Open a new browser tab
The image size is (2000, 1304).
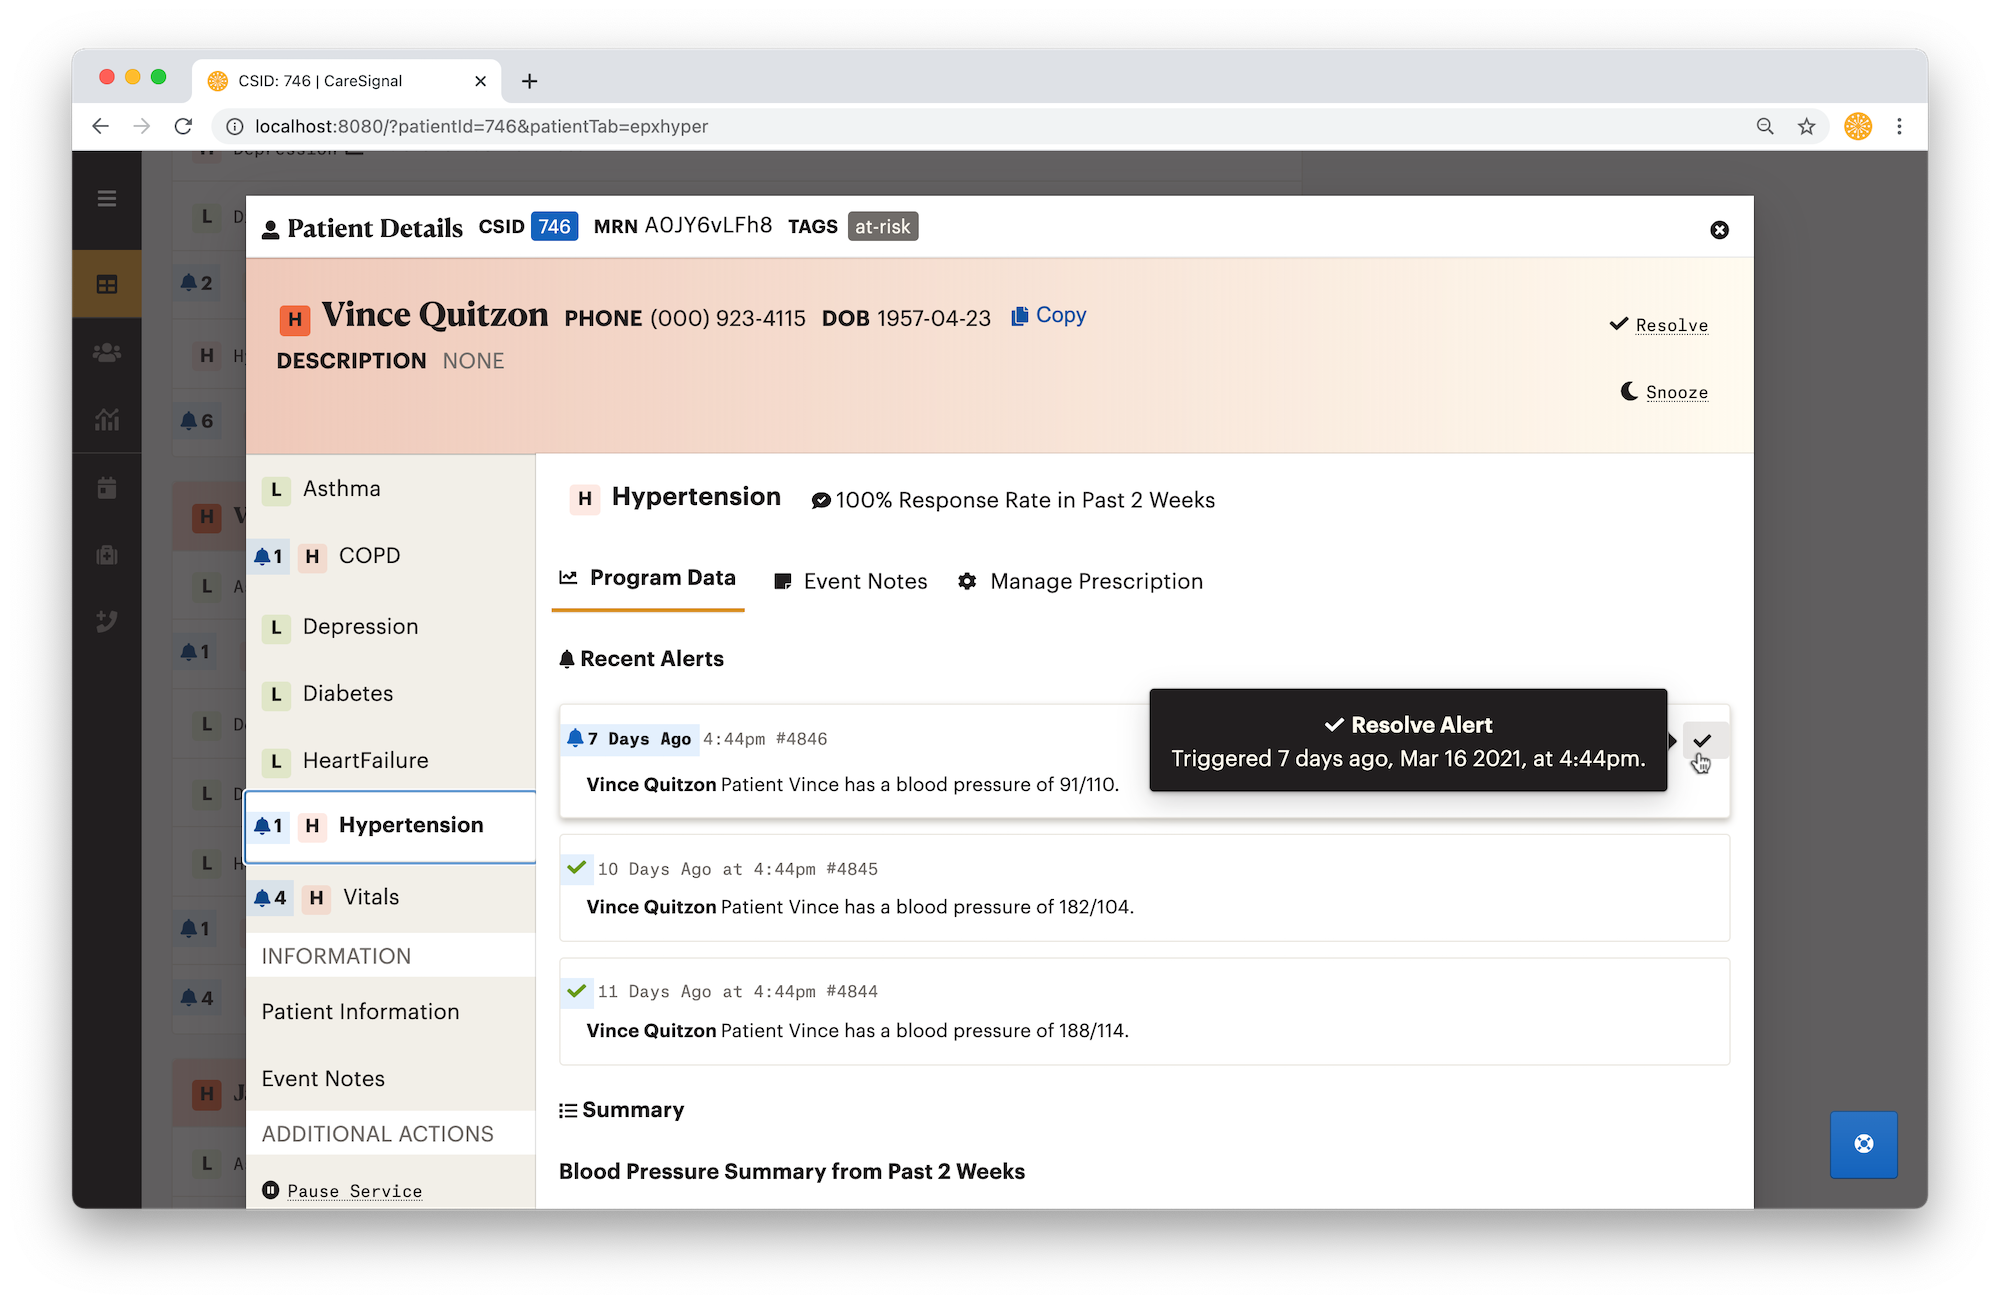[x=530, y=81]
